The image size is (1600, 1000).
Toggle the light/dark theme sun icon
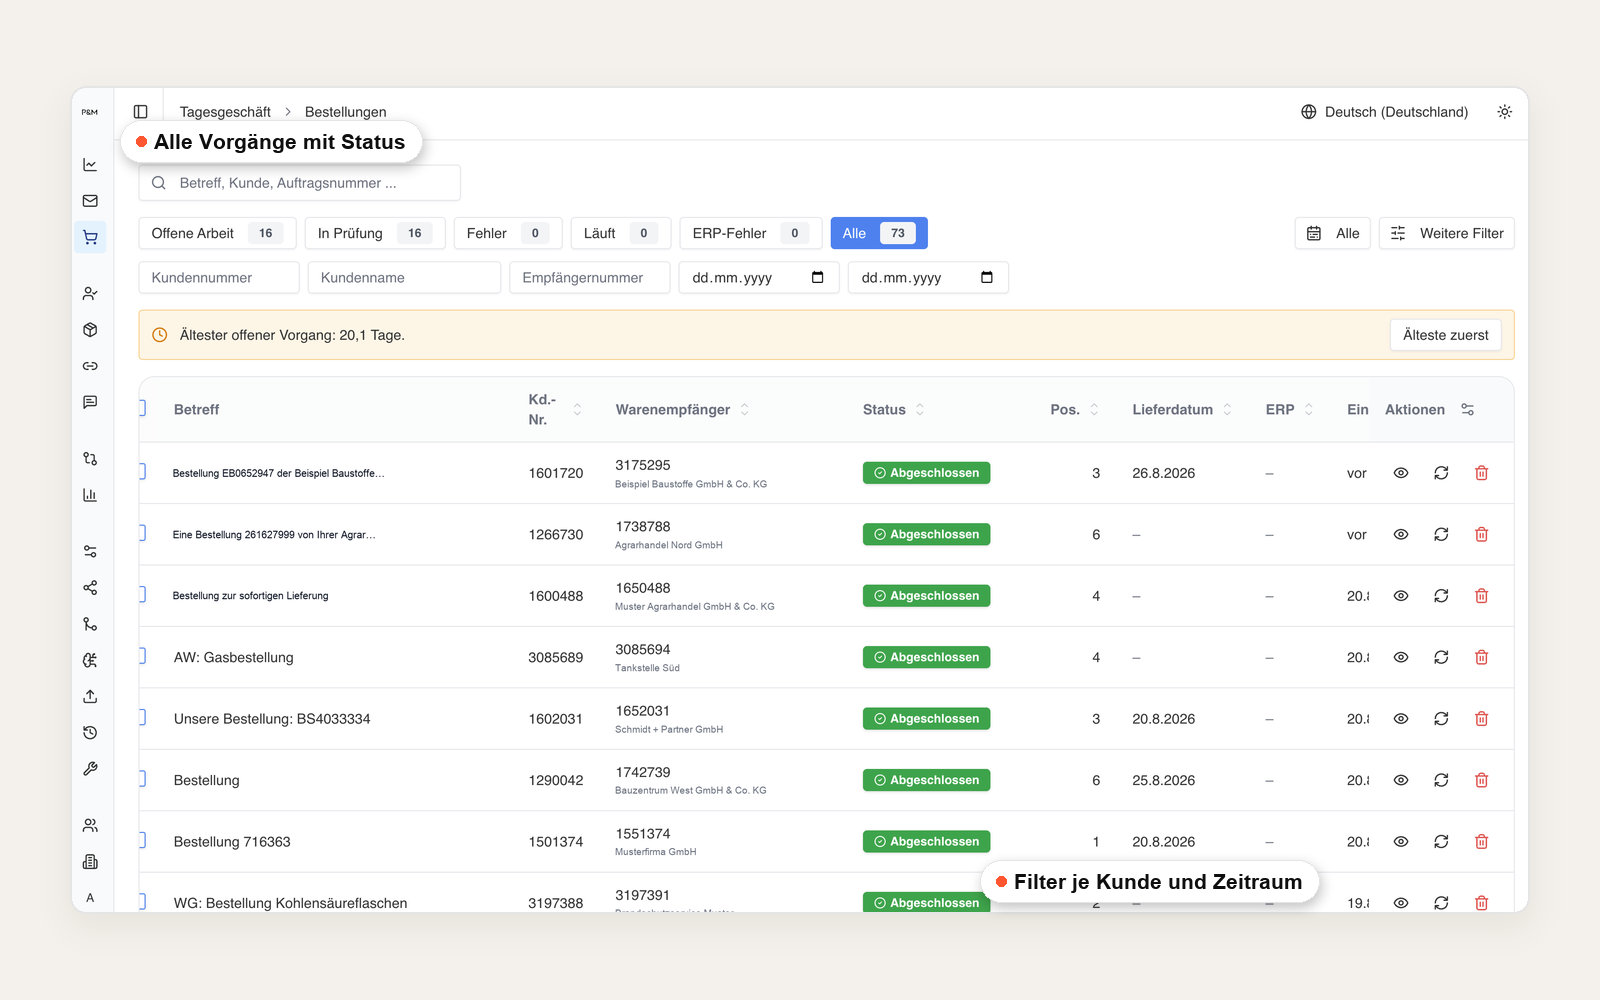[x=1504, y=112]
